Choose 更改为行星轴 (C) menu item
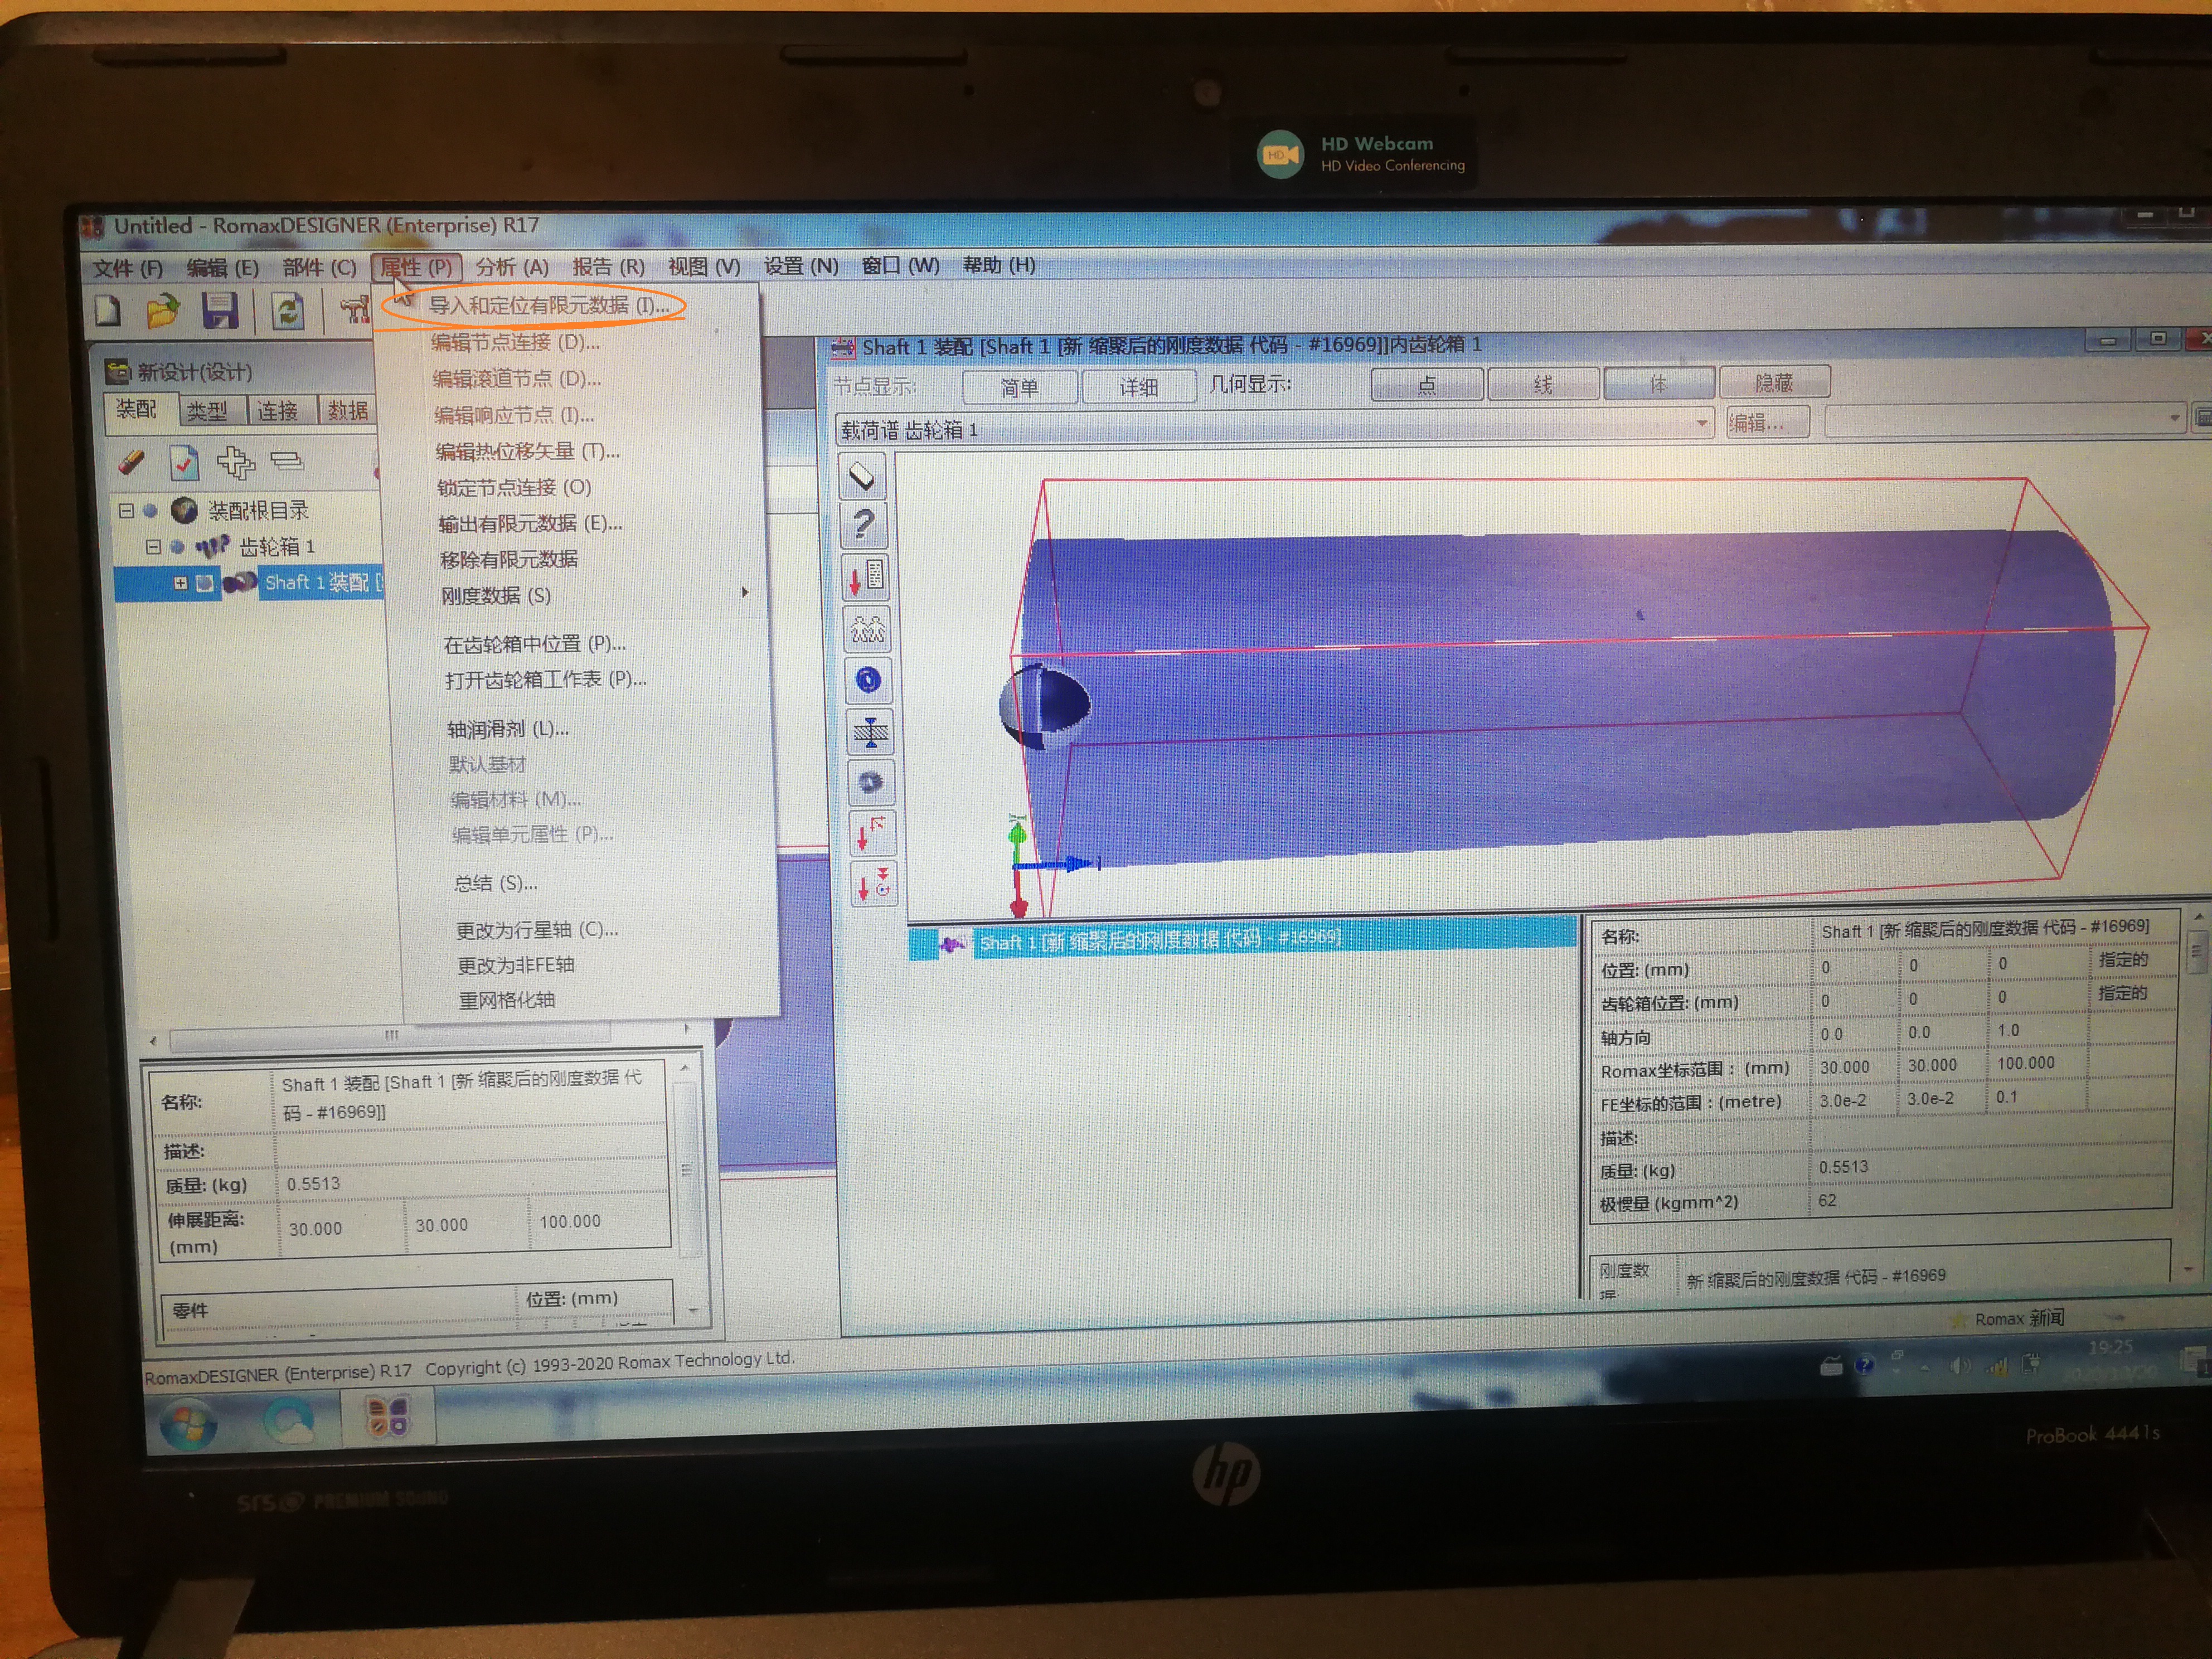The height and width of the screenshot is (1659, 2212). pos(537,930)
